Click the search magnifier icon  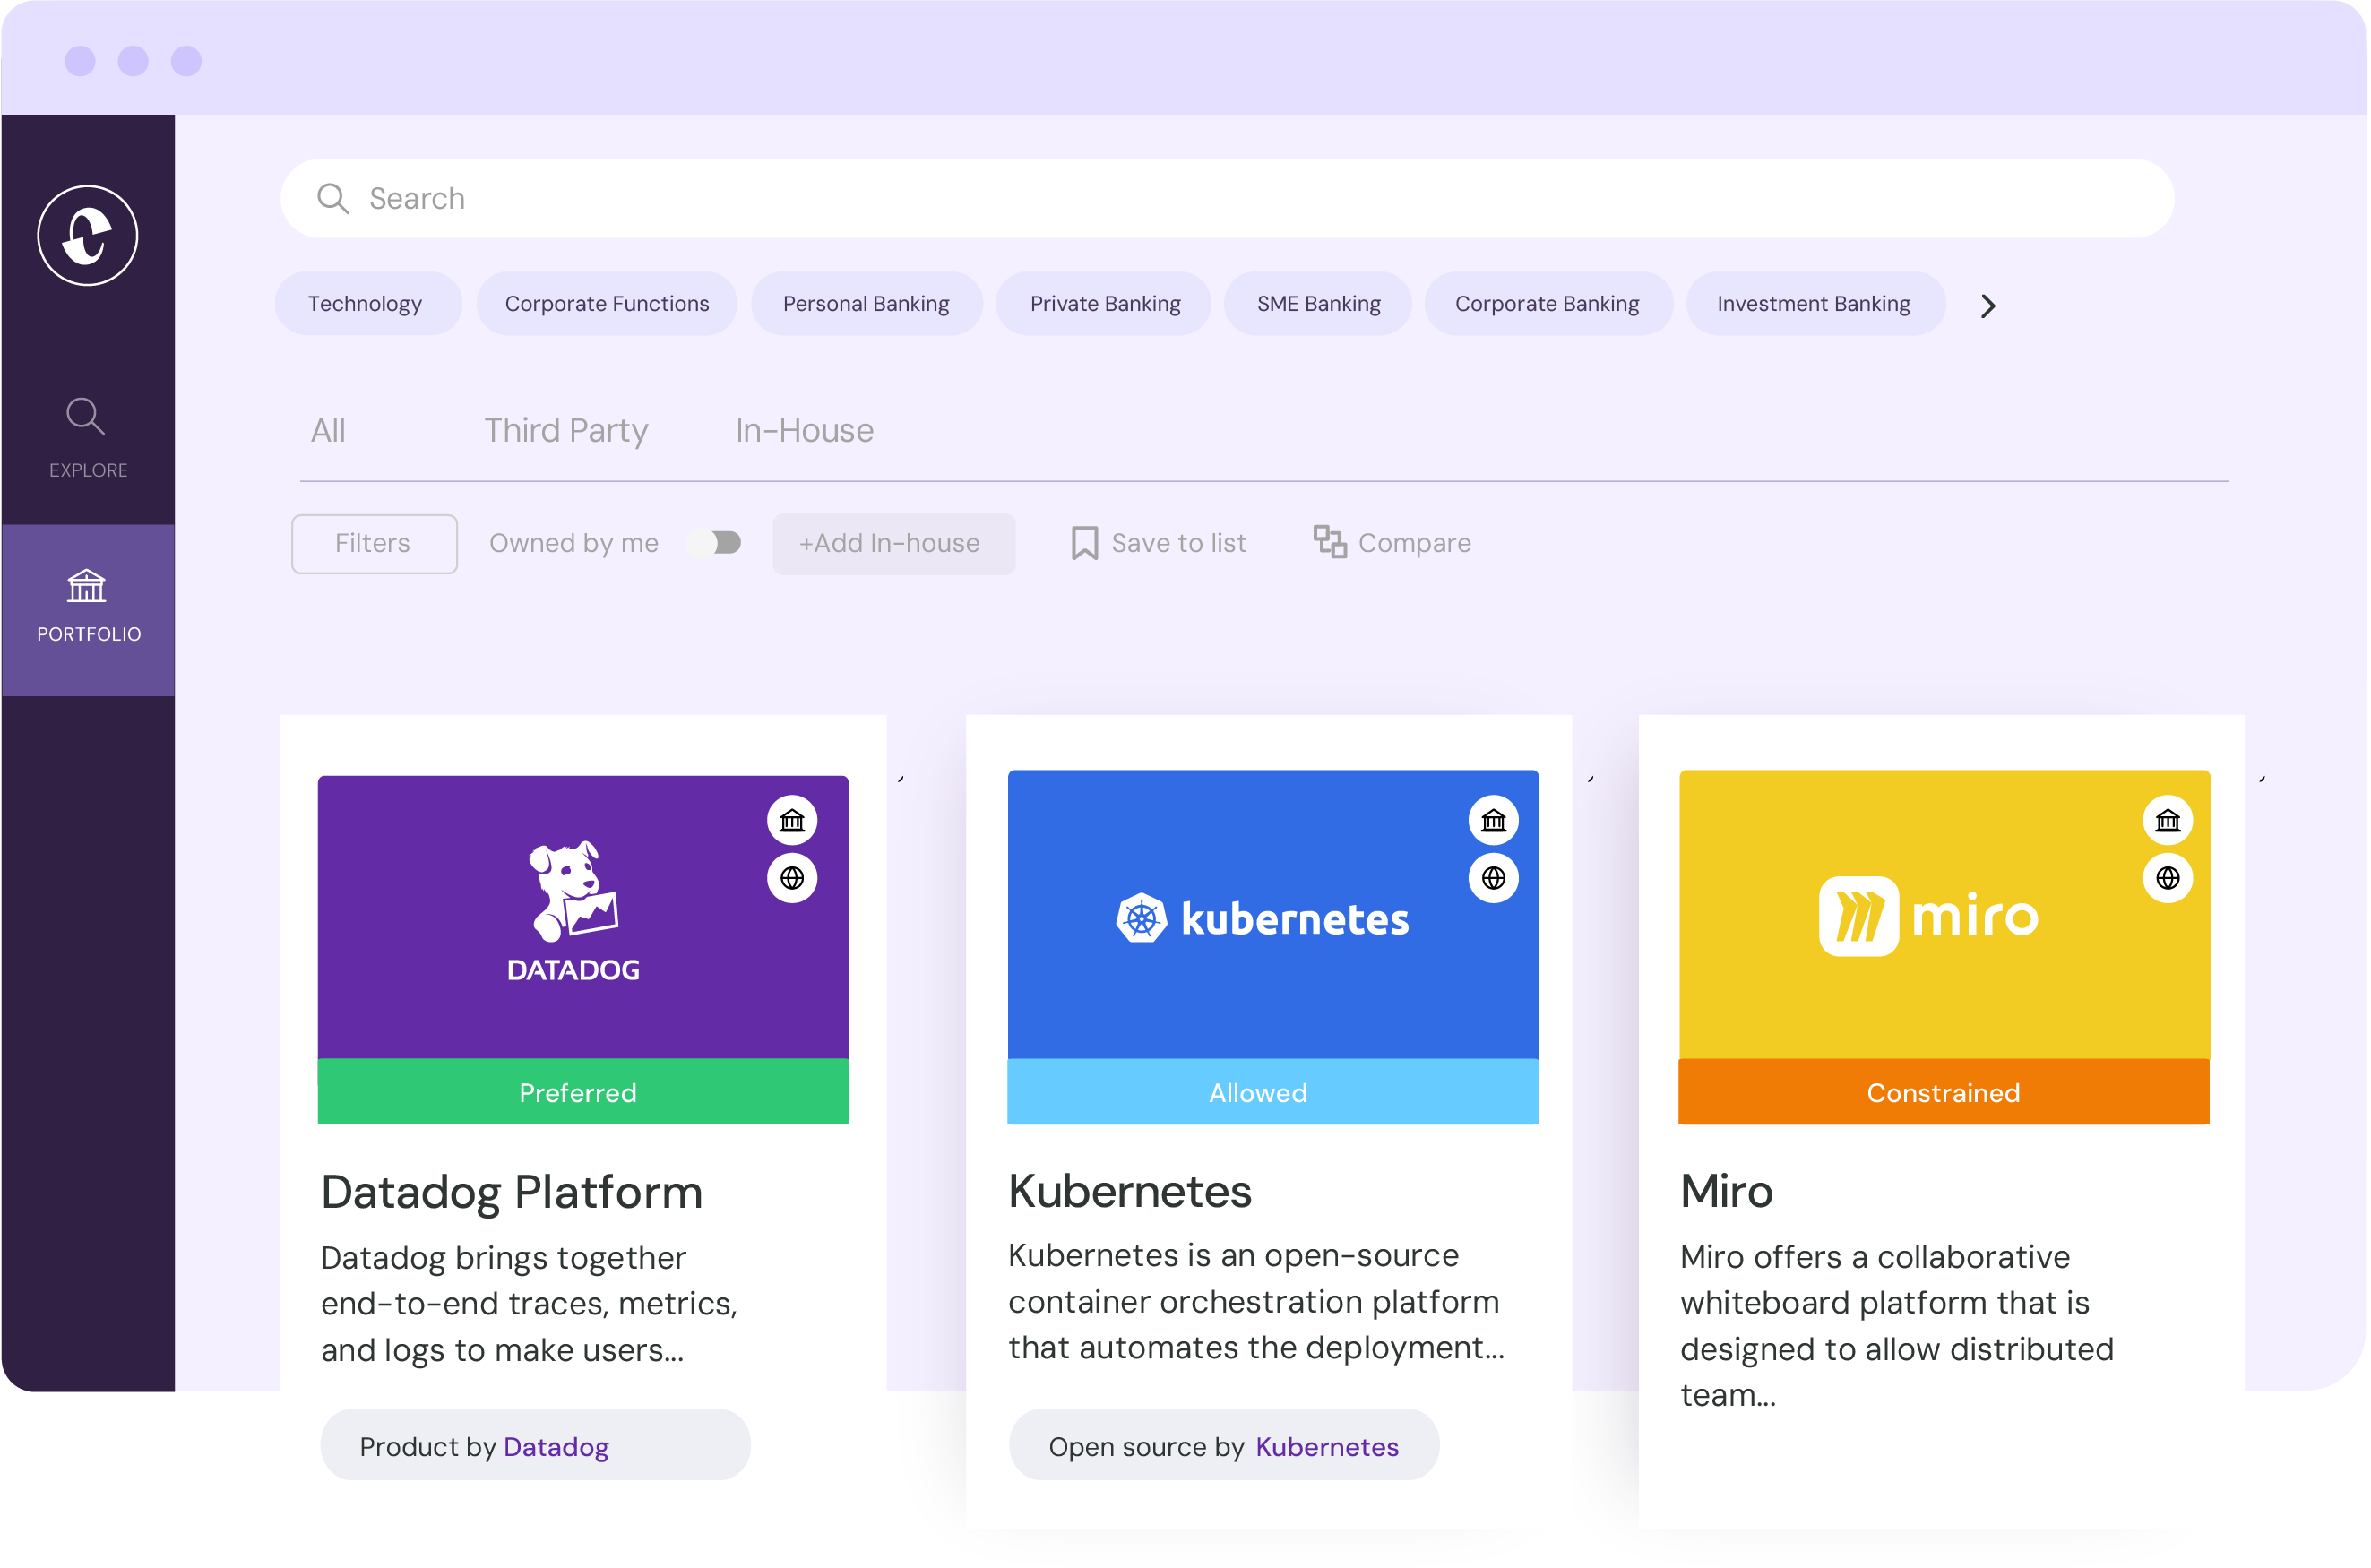click(333, 199)
